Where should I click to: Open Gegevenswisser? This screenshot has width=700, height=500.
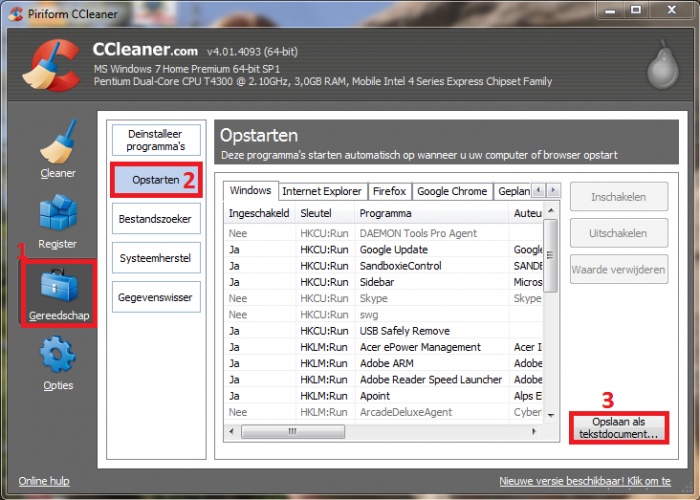click(x=156, y=297)
